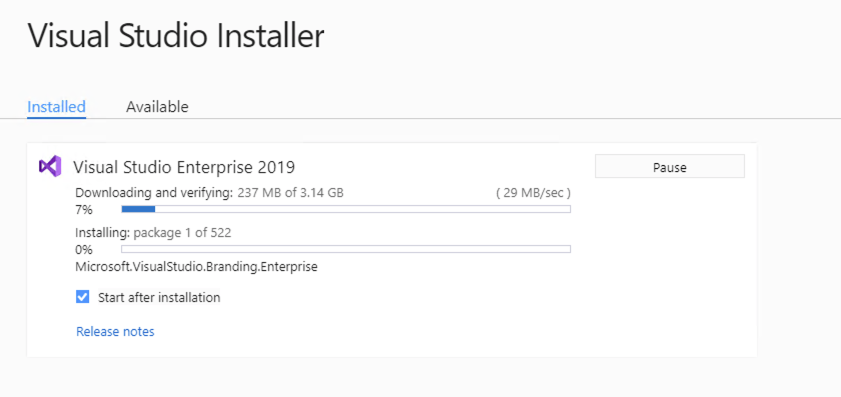Screen dimensions: 841x397
Task: Open the Available tab
Action: (x=157, y=107)
